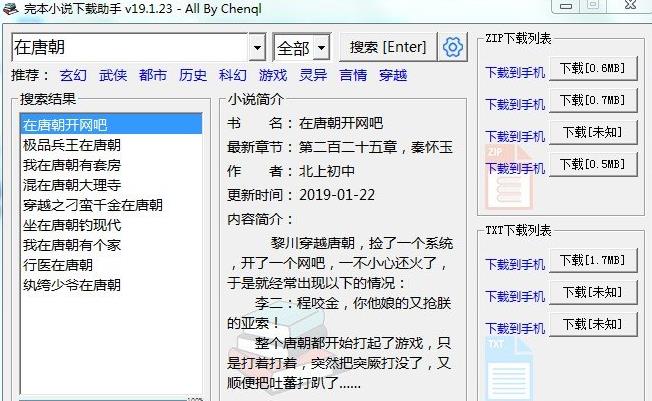Select the 灵异 recommended genre
Screen dimensions: 652x401
[313, 75]
